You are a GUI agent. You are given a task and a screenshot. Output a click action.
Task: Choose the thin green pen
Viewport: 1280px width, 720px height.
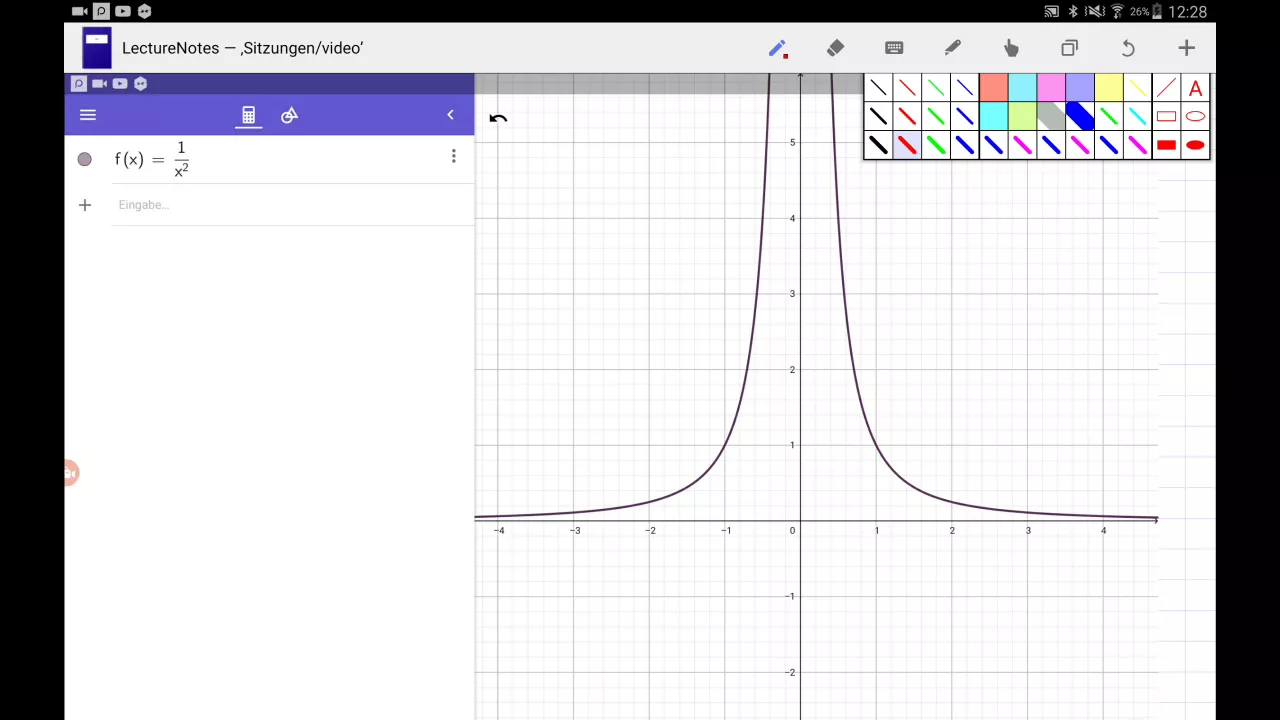point(936,88)
